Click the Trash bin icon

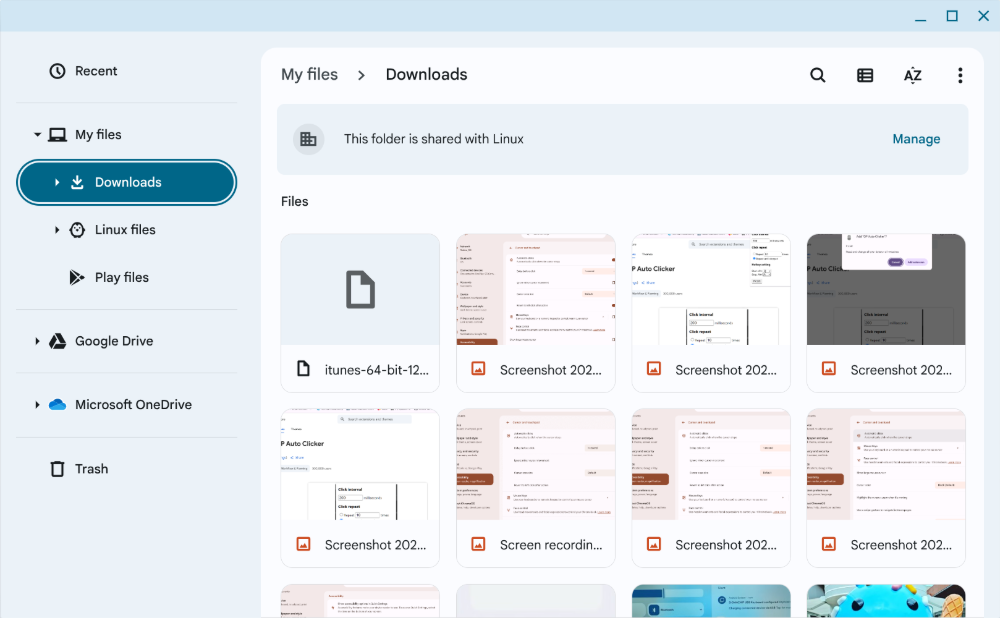click(57, 469)
